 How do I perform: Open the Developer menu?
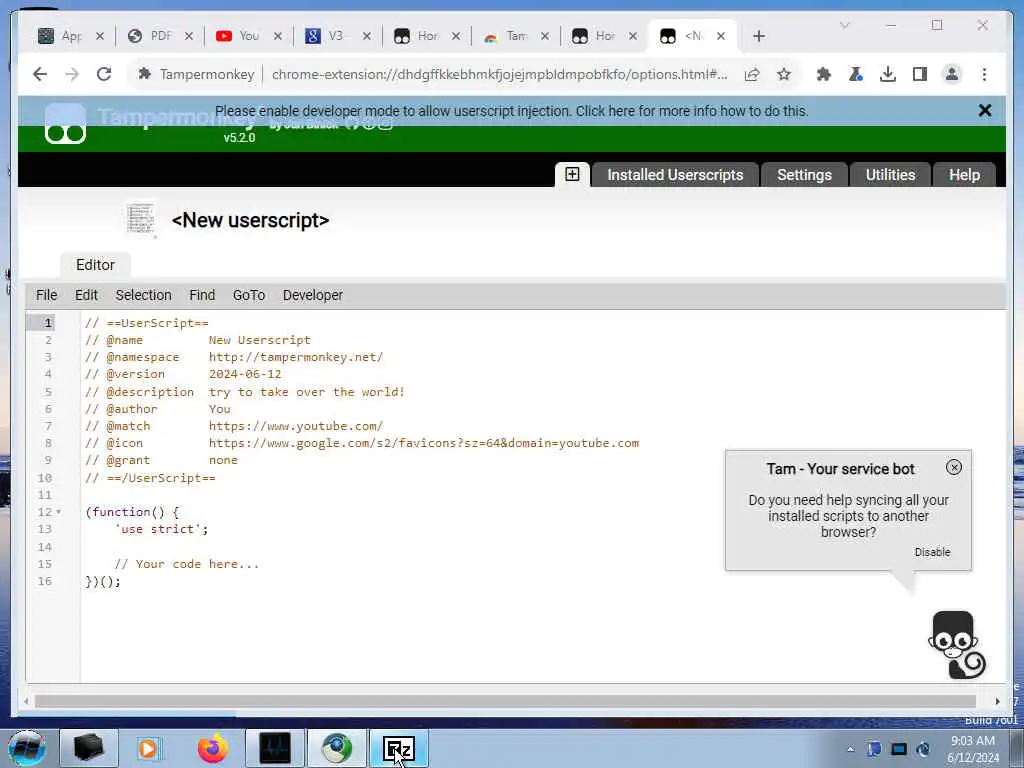tap(312, 295)
